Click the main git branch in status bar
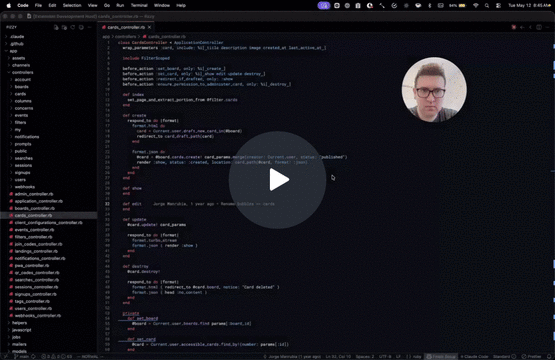The width and height of the screenshot is (555, 360). (21, 356)
